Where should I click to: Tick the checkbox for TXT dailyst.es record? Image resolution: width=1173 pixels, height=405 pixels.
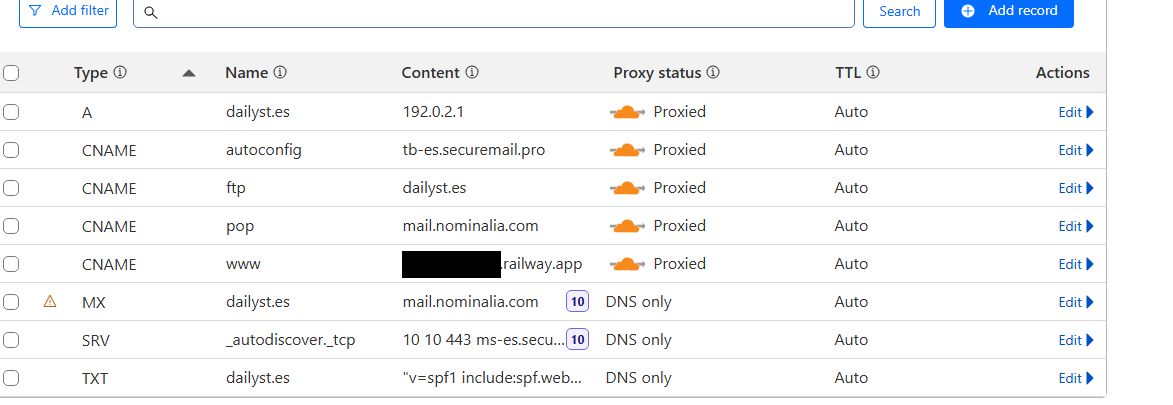[x=11, y=378]
